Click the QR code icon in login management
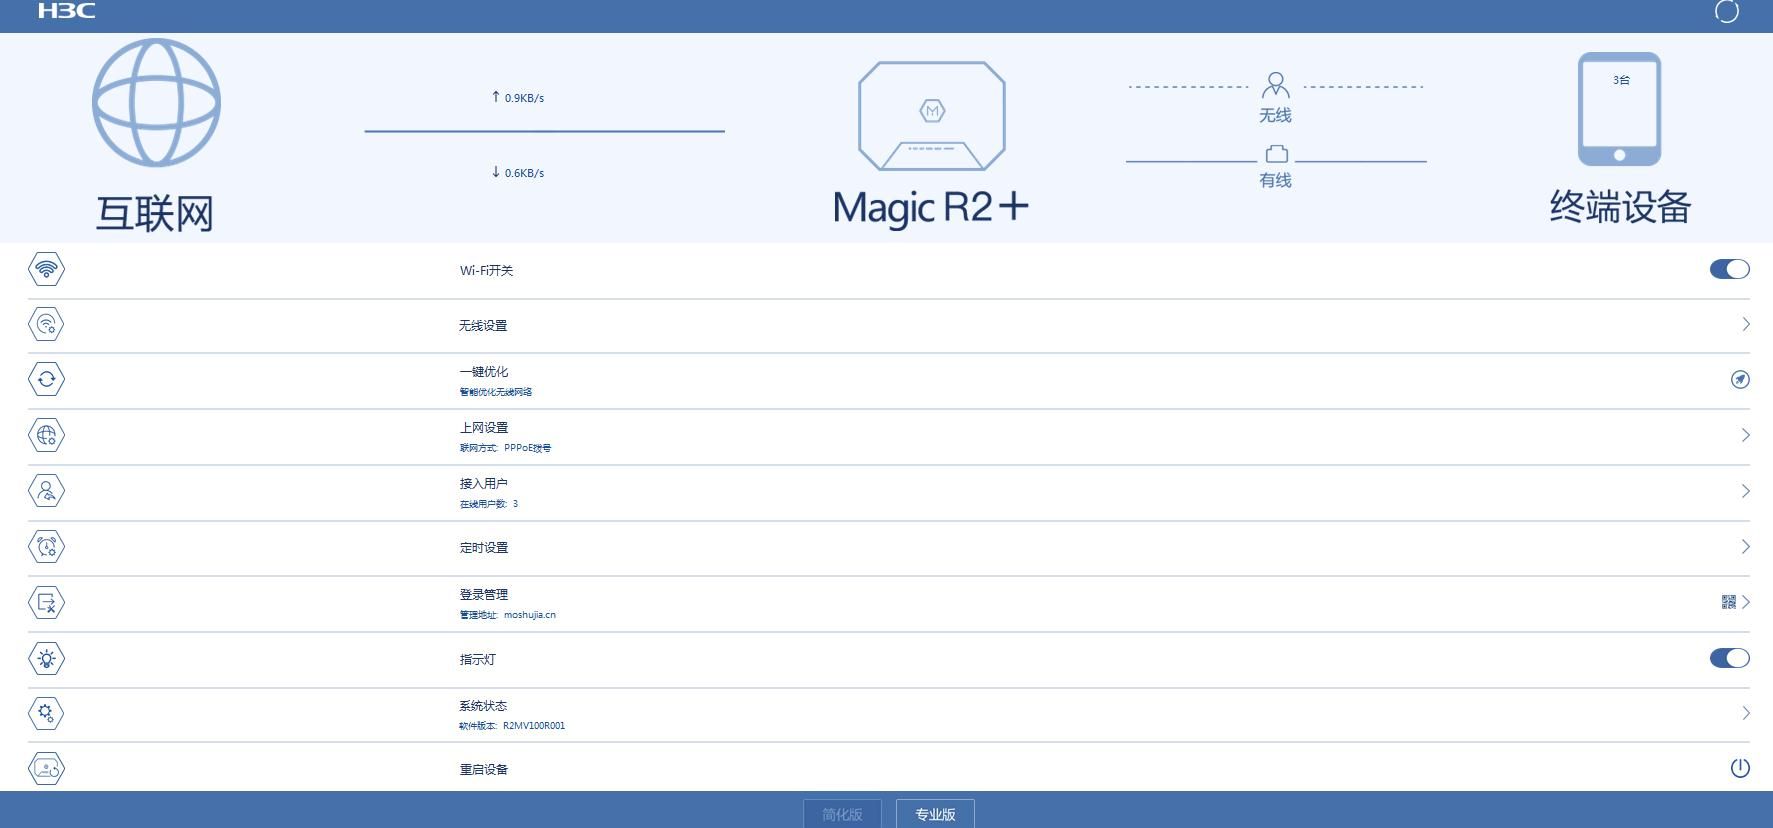 coord(1728,602)
